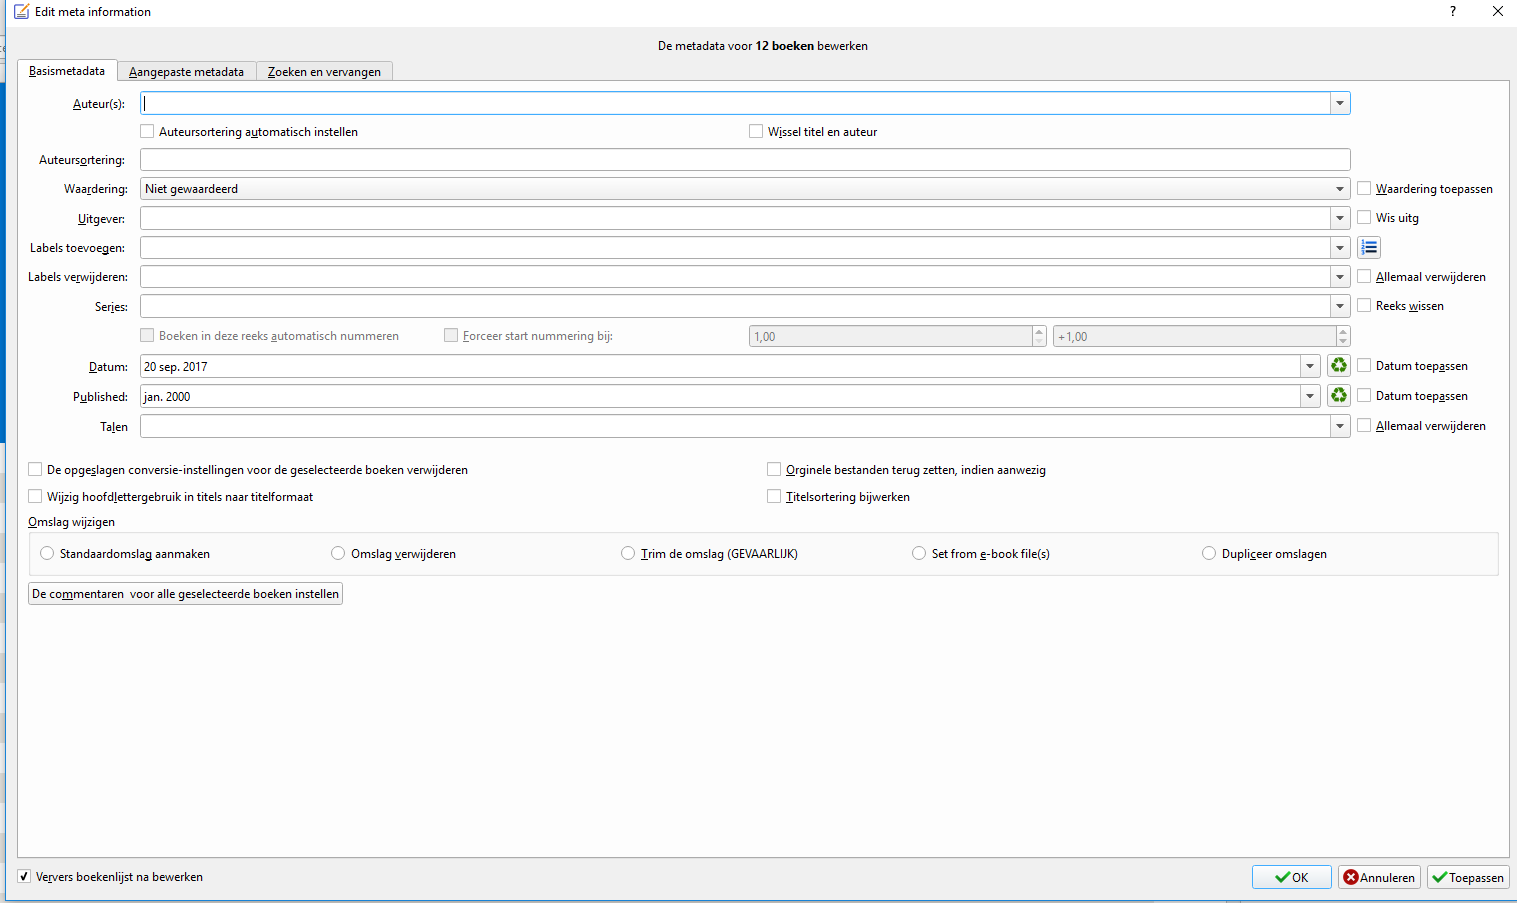1517x903 pixels.
Task: Toggle Wissel titel en auteur checkbox
Action: (x=756, y=131)
